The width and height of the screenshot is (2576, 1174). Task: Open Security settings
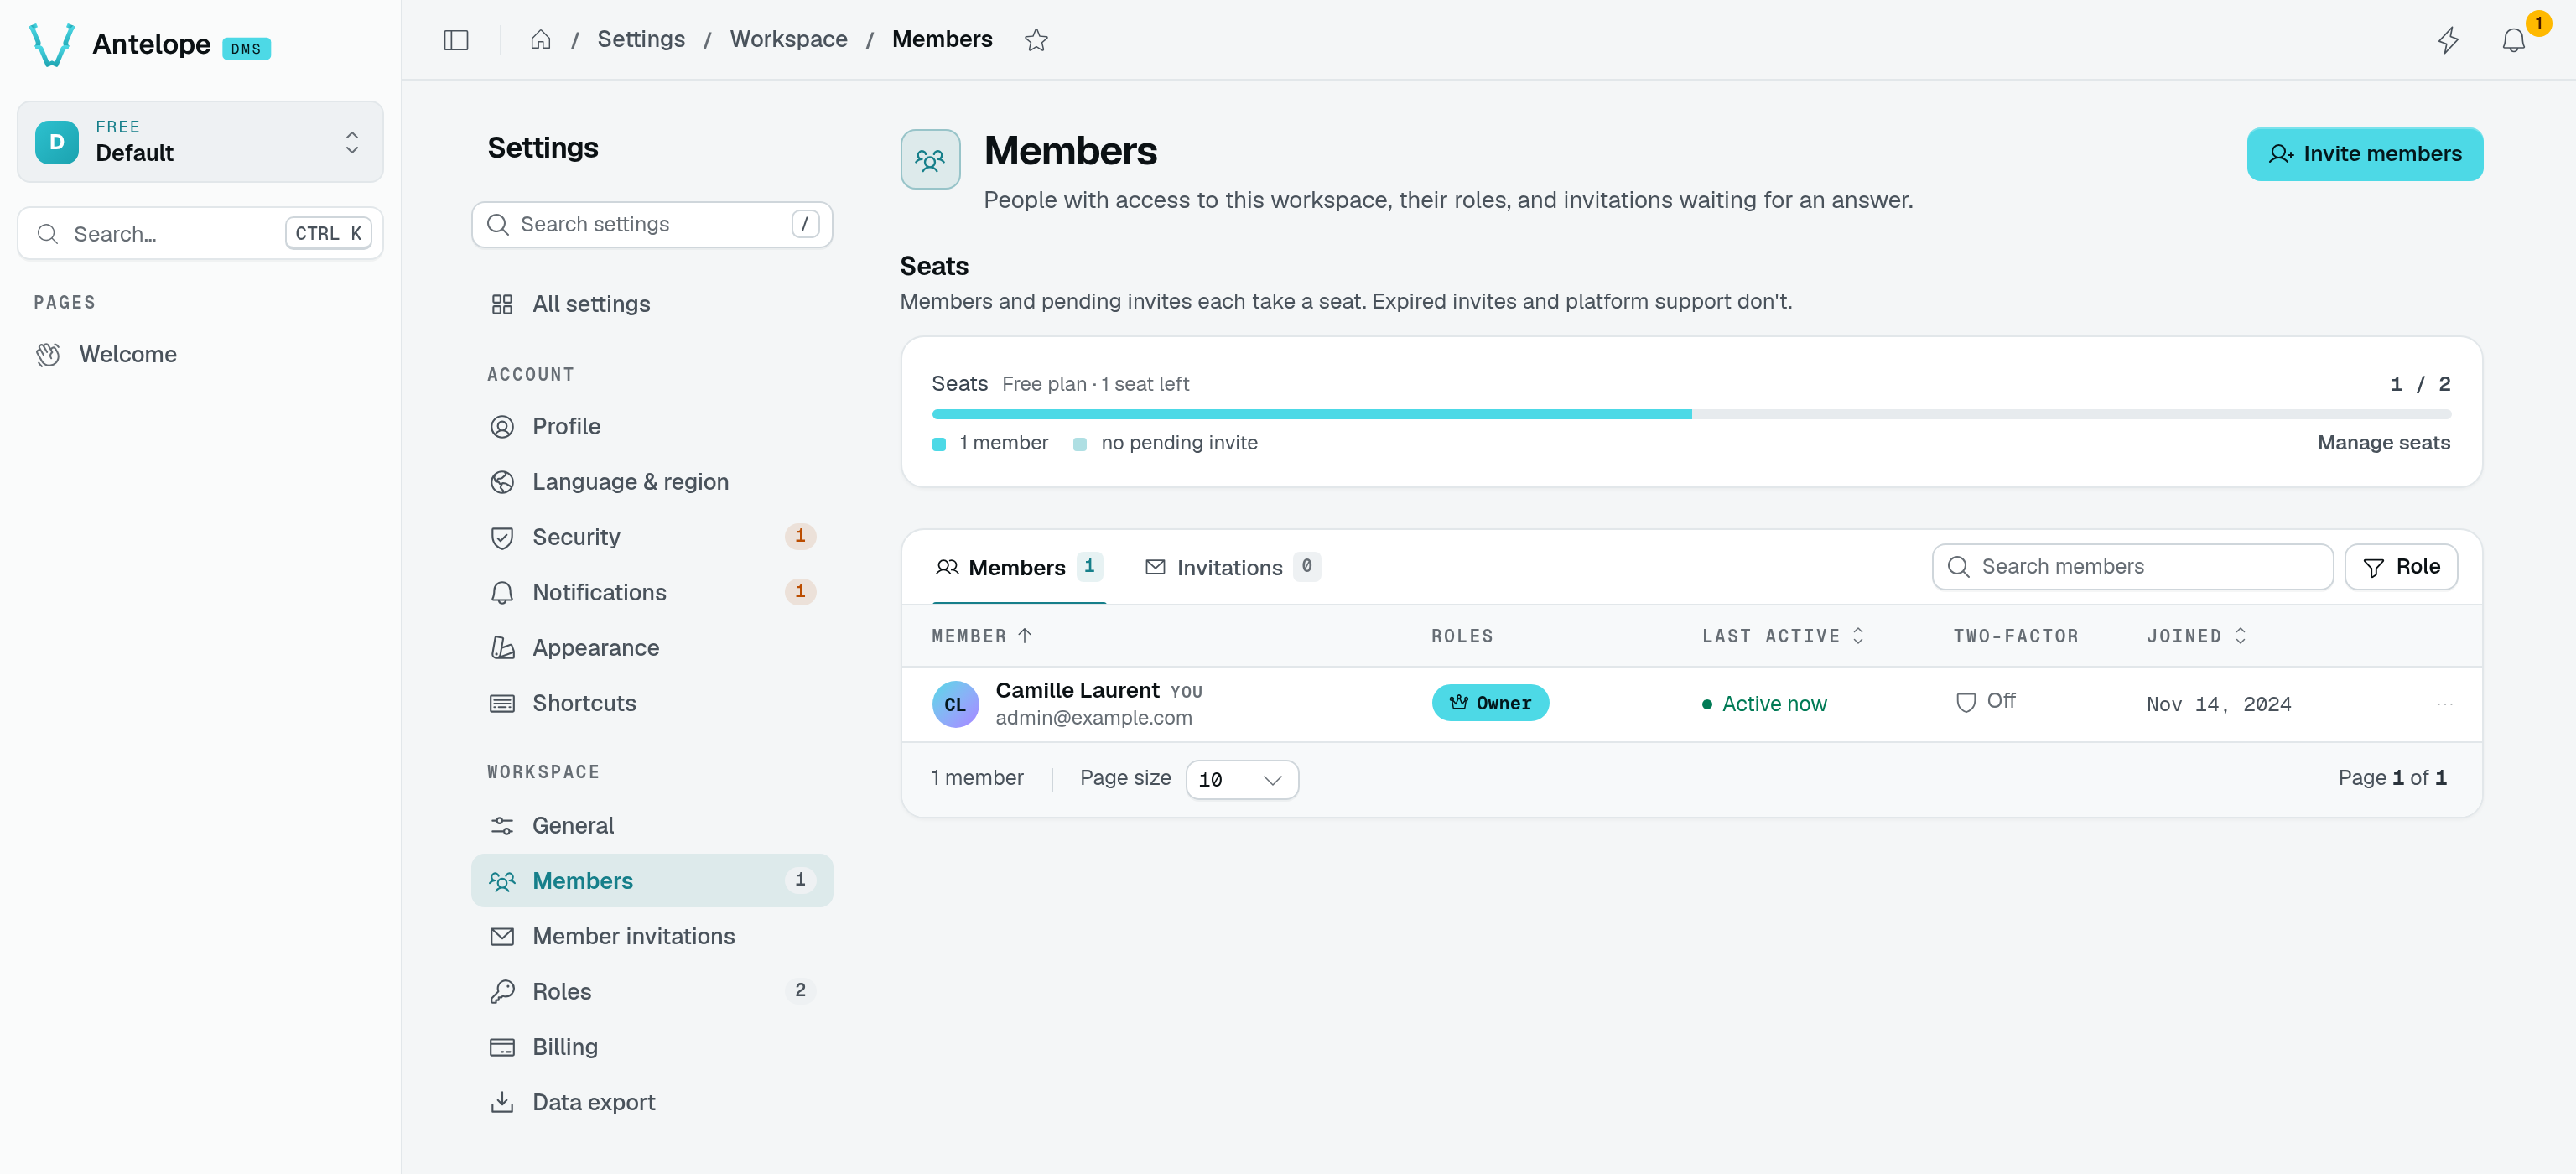tap(652, 537)
